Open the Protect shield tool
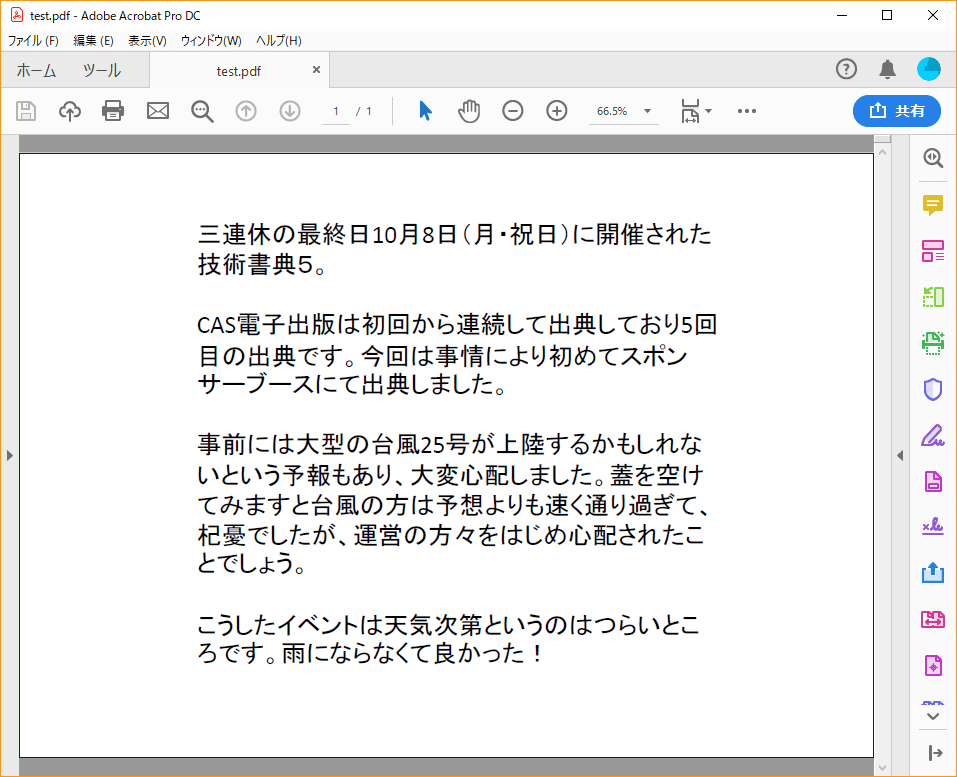This screenshot has width=957, height=777. point(933,389)
